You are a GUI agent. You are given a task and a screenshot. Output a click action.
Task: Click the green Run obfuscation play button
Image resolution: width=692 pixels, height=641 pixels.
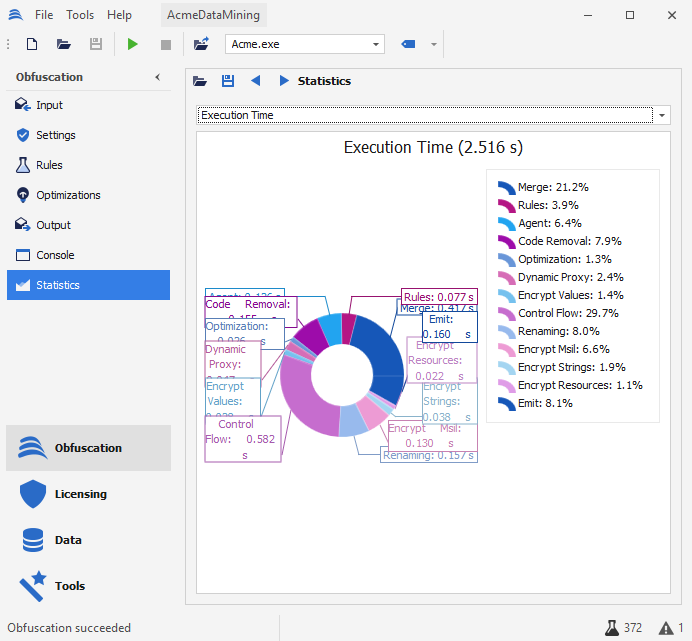(x=133, y=44)
